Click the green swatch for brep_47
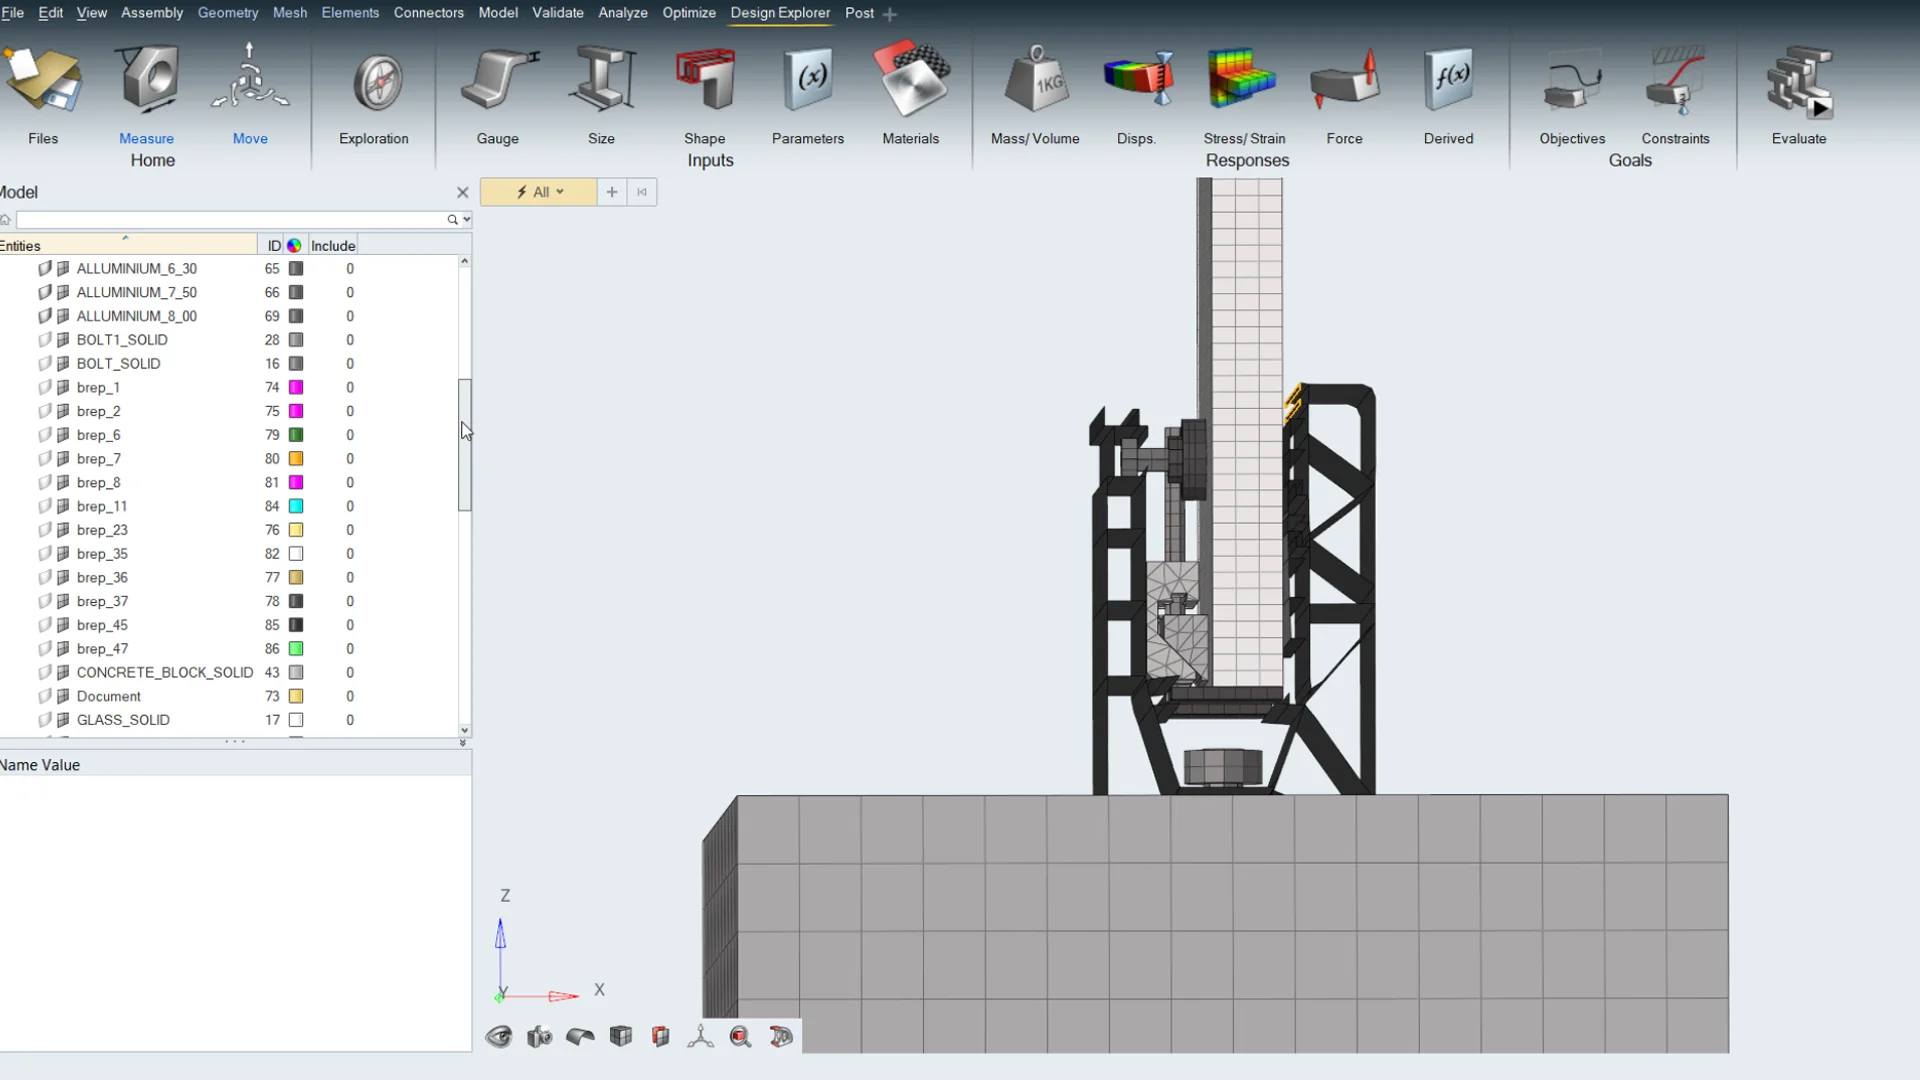1920x1080 pixels. (x=296, y=649)
